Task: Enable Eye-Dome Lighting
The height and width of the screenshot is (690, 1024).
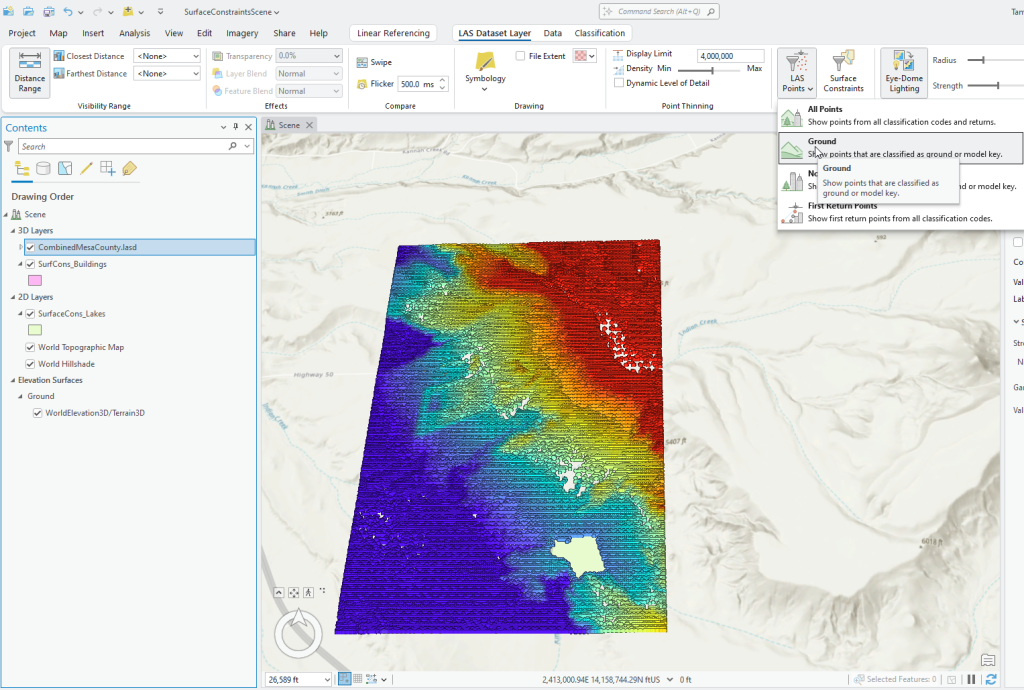Action: click(902, 71)
